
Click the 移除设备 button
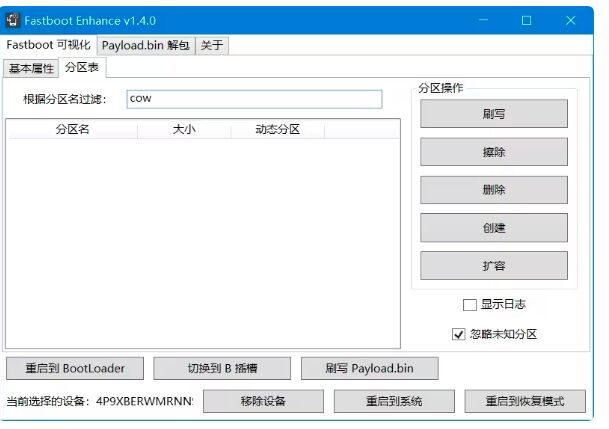point(263,401)
